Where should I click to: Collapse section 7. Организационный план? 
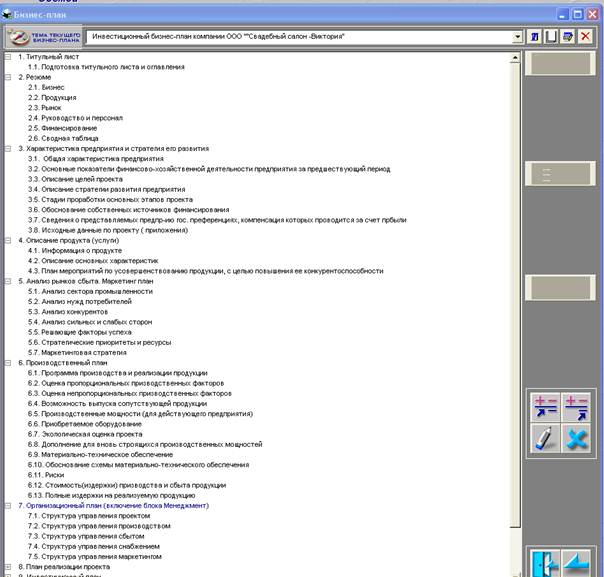(8, 506)
